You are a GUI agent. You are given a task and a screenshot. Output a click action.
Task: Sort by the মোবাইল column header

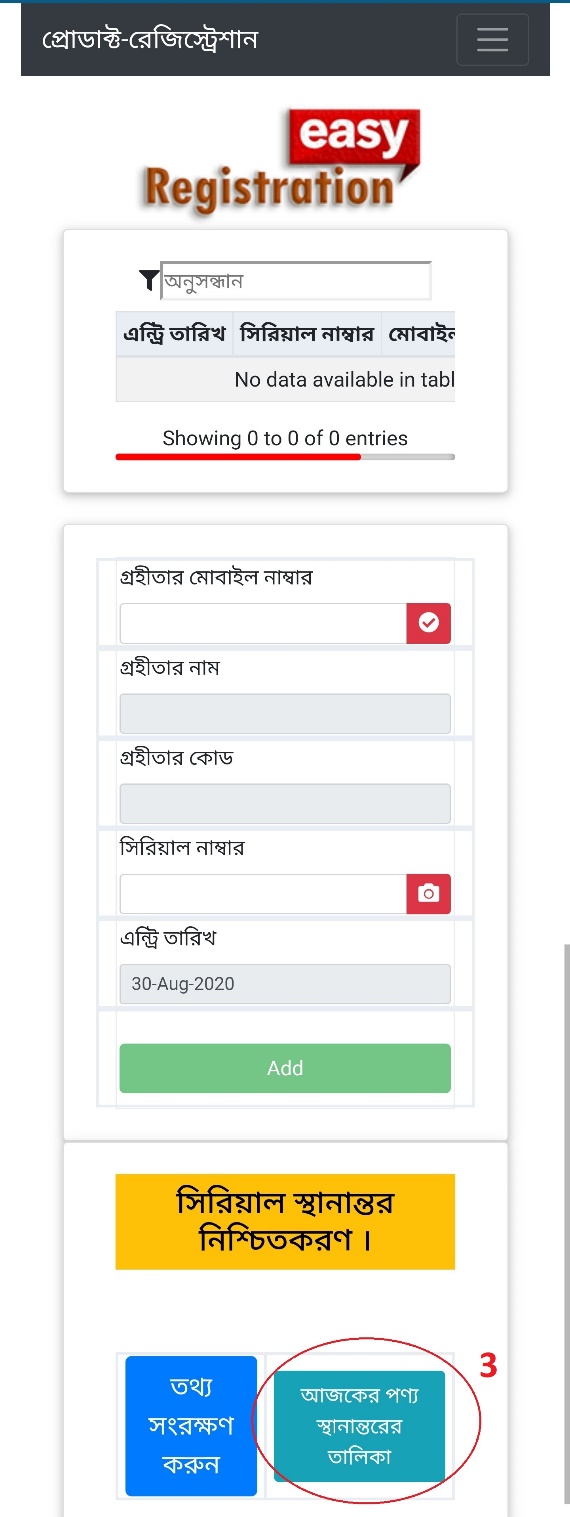[x=419, y=333]
